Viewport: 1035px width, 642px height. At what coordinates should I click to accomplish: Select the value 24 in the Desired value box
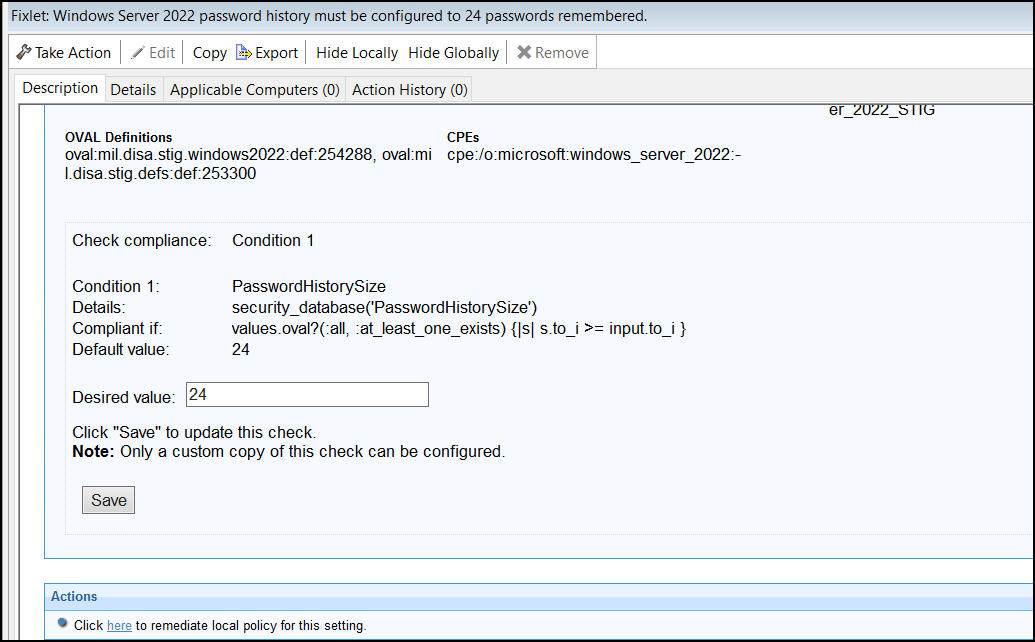click(196, 393)
